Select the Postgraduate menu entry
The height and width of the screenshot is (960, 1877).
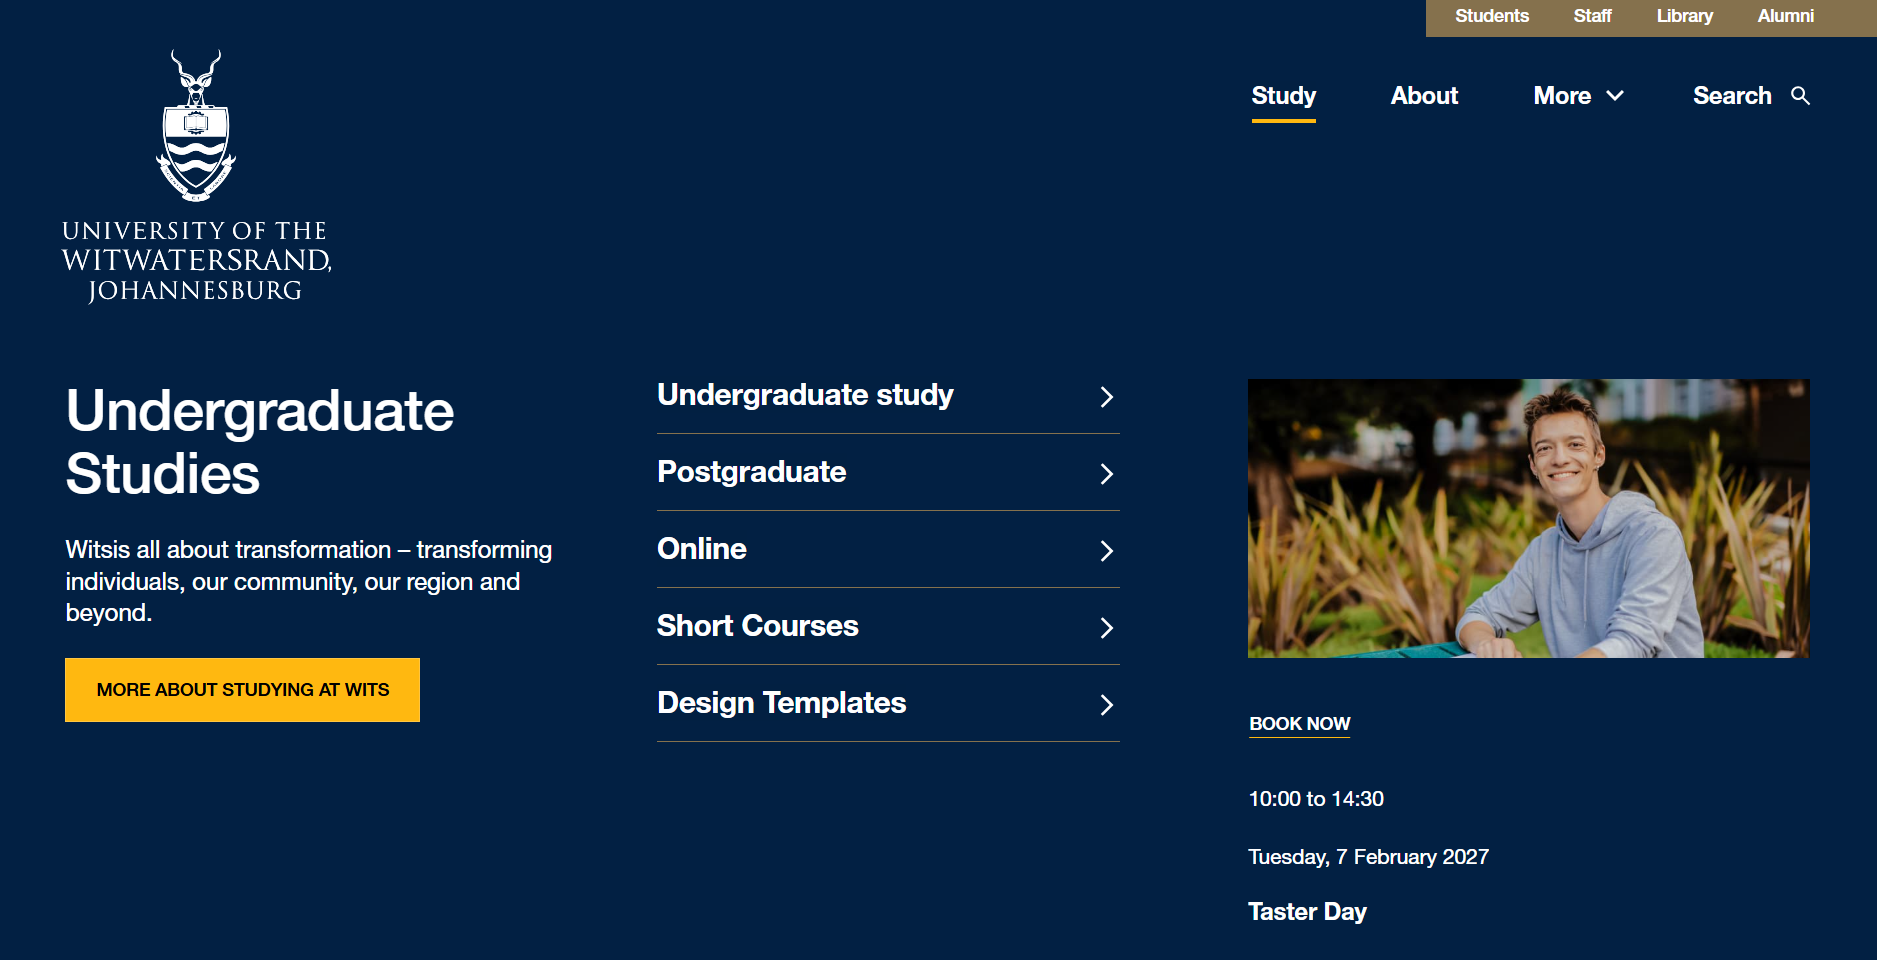(888, 472)
